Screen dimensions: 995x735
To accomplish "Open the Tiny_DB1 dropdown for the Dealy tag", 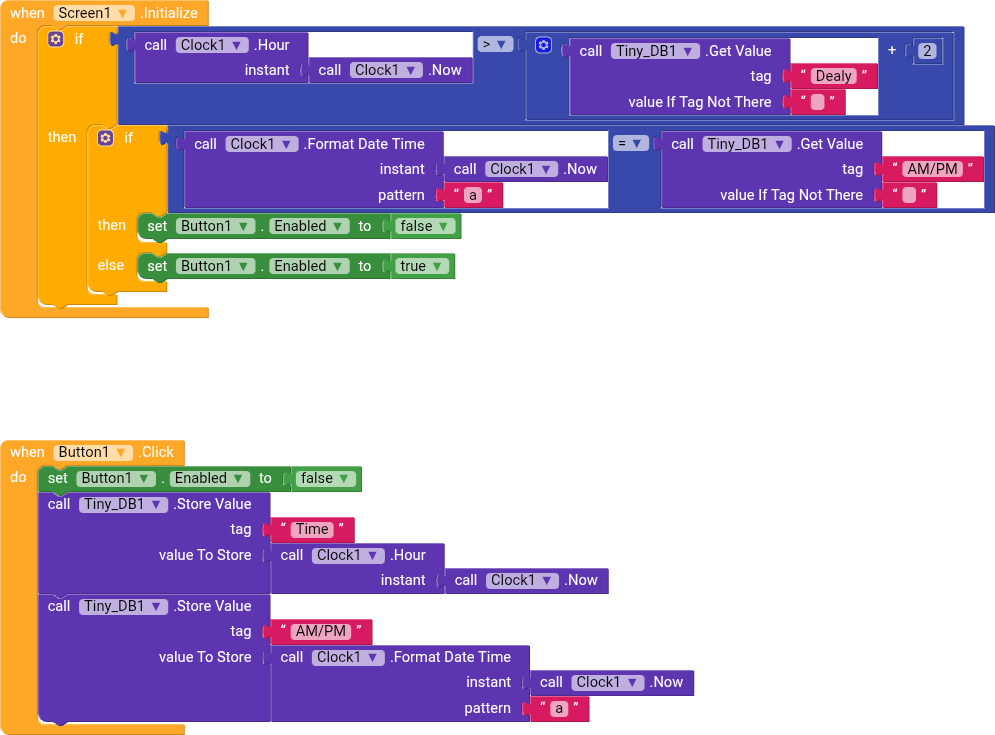I will point(655,51).
